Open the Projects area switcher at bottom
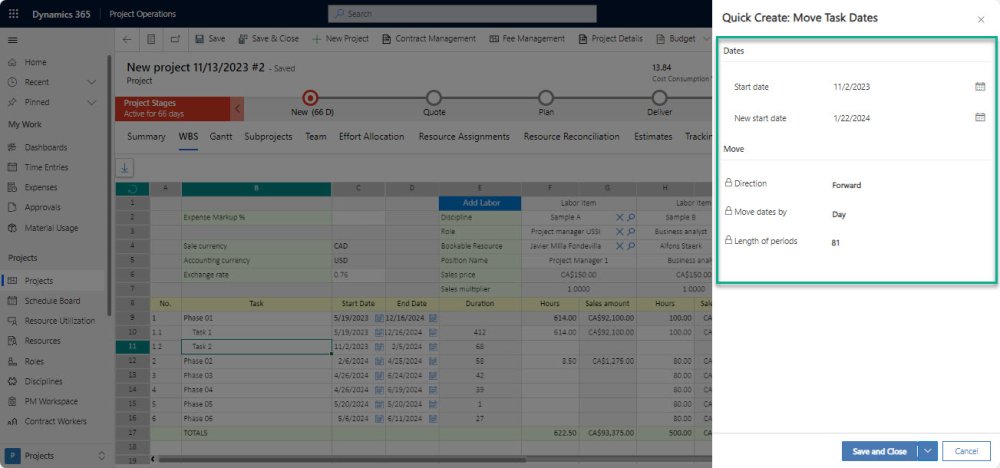1000x468 pixels. pos(56,456)
